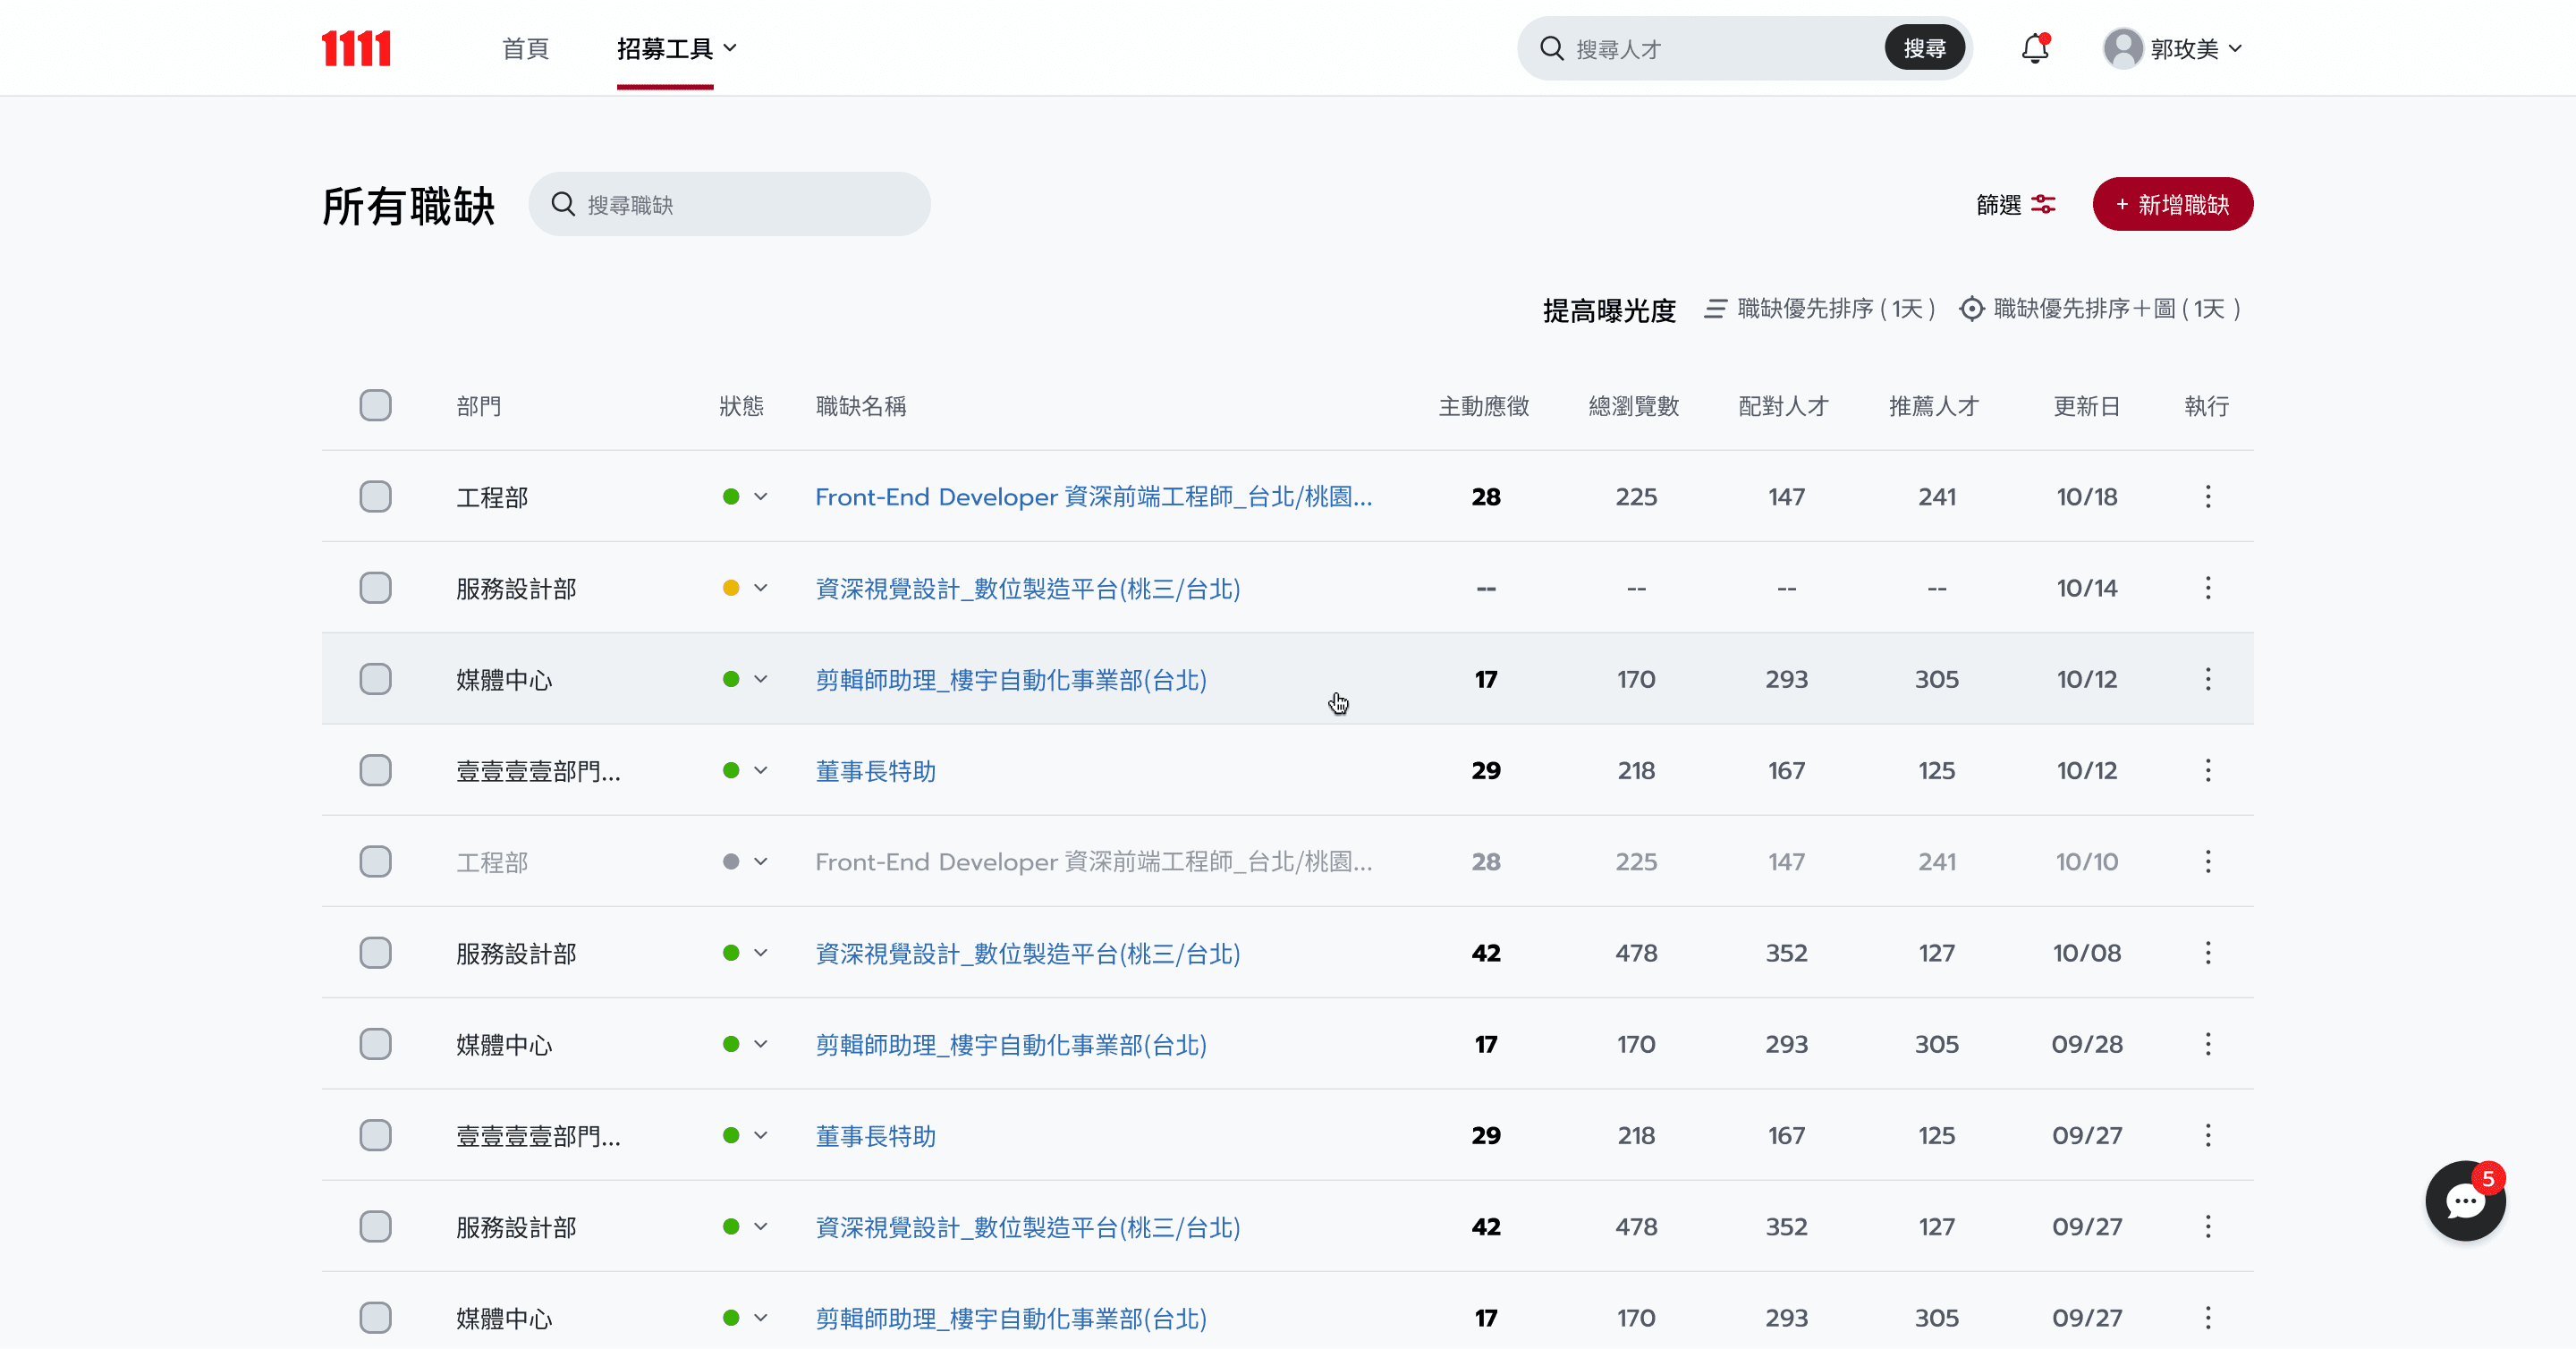Open the notification bell
The image size is (2576, 1349).
[x=2035, y=48]
